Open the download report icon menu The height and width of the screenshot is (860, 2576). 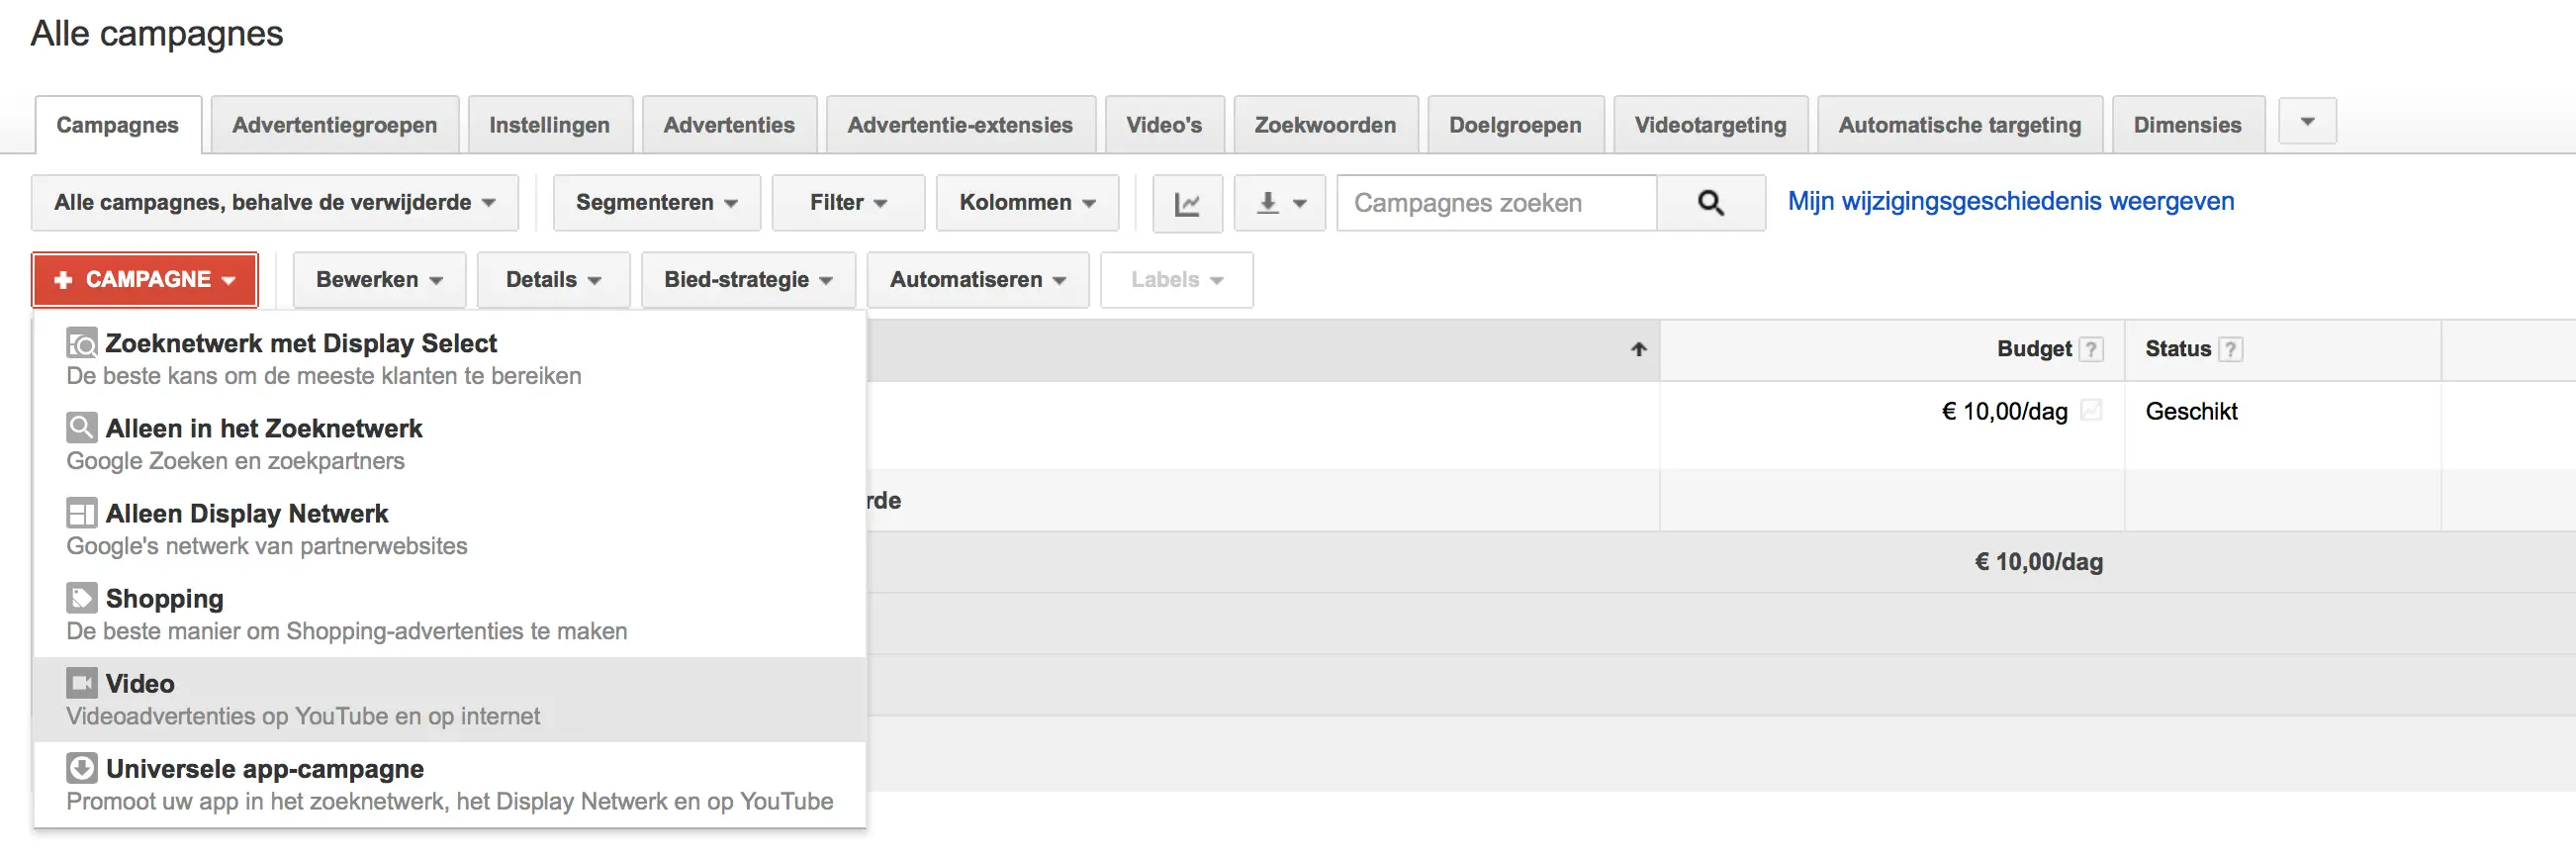(x=1279, y=203)
